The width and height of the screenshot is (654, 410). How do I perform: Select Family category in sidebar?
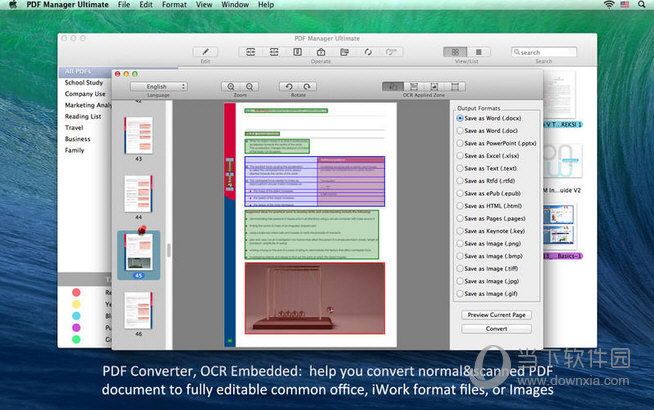(75, 150)
